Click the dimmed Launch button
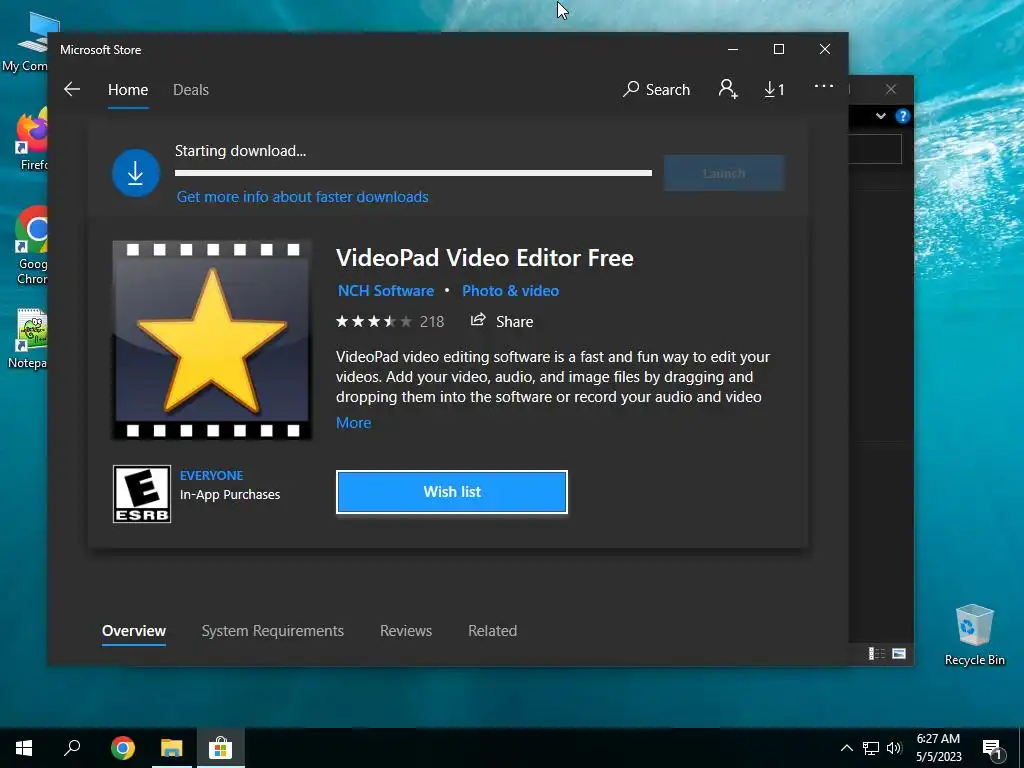 coord(724,173)
